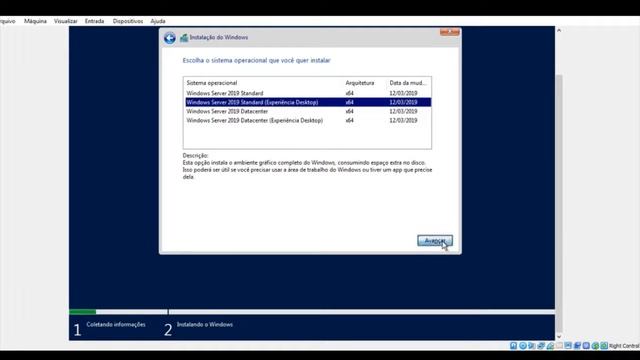Click the vertical scrollbar thumb of VM window
This screenshot has height=360, width=640.
pyautogui.click(x=559, y=203)
